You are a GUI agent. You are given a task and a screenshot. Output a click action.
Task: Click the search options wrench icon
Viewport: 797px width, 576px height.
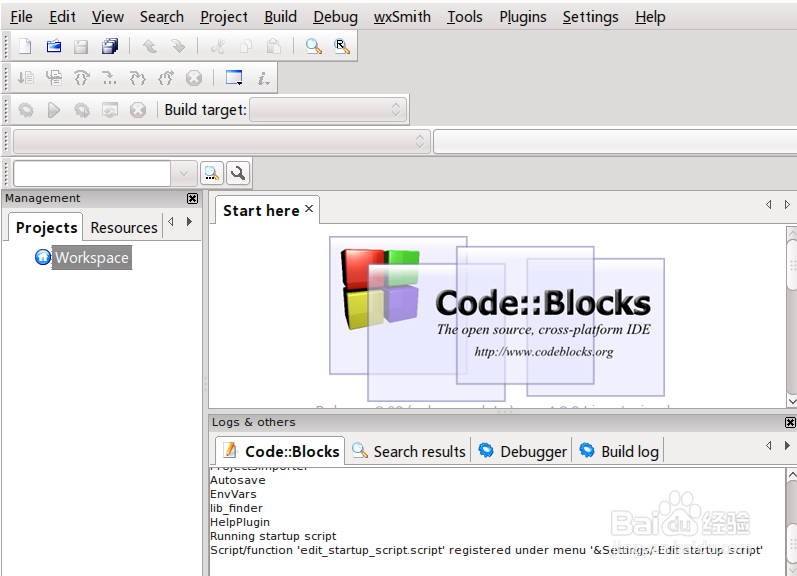237,173
